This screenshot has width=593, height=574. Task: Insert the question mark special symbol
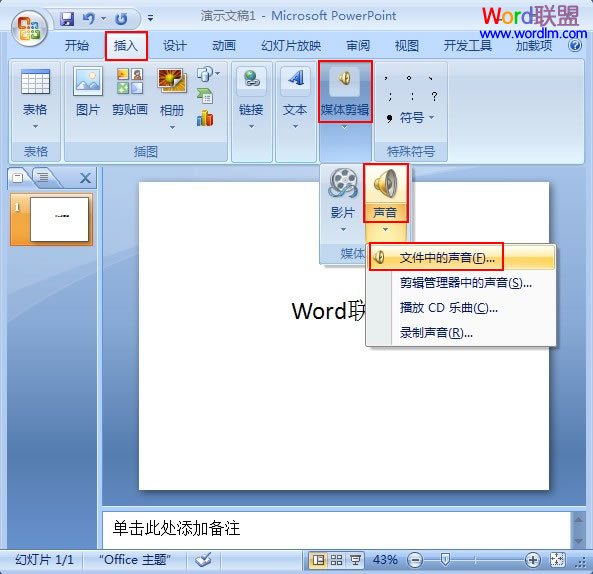pos(435,96)
